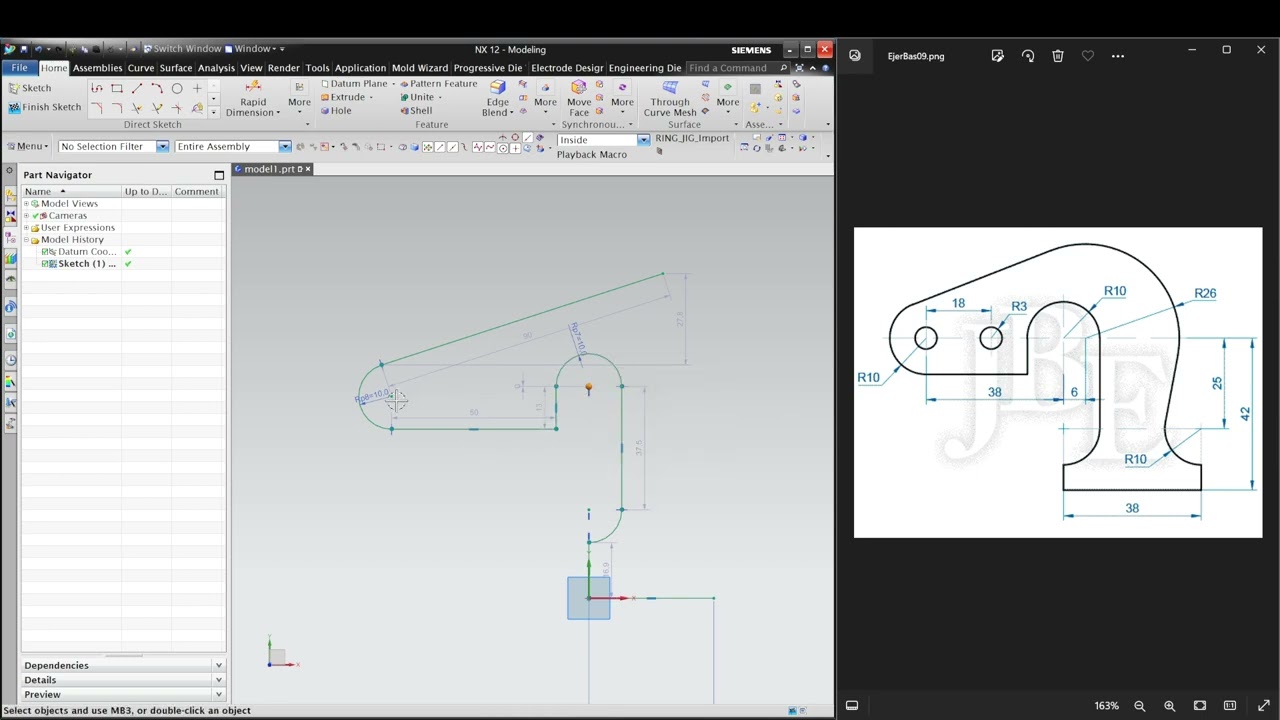Click the Finish Sketch button
The height and width of the screenshot is (720, 1280).
(44, 107)
